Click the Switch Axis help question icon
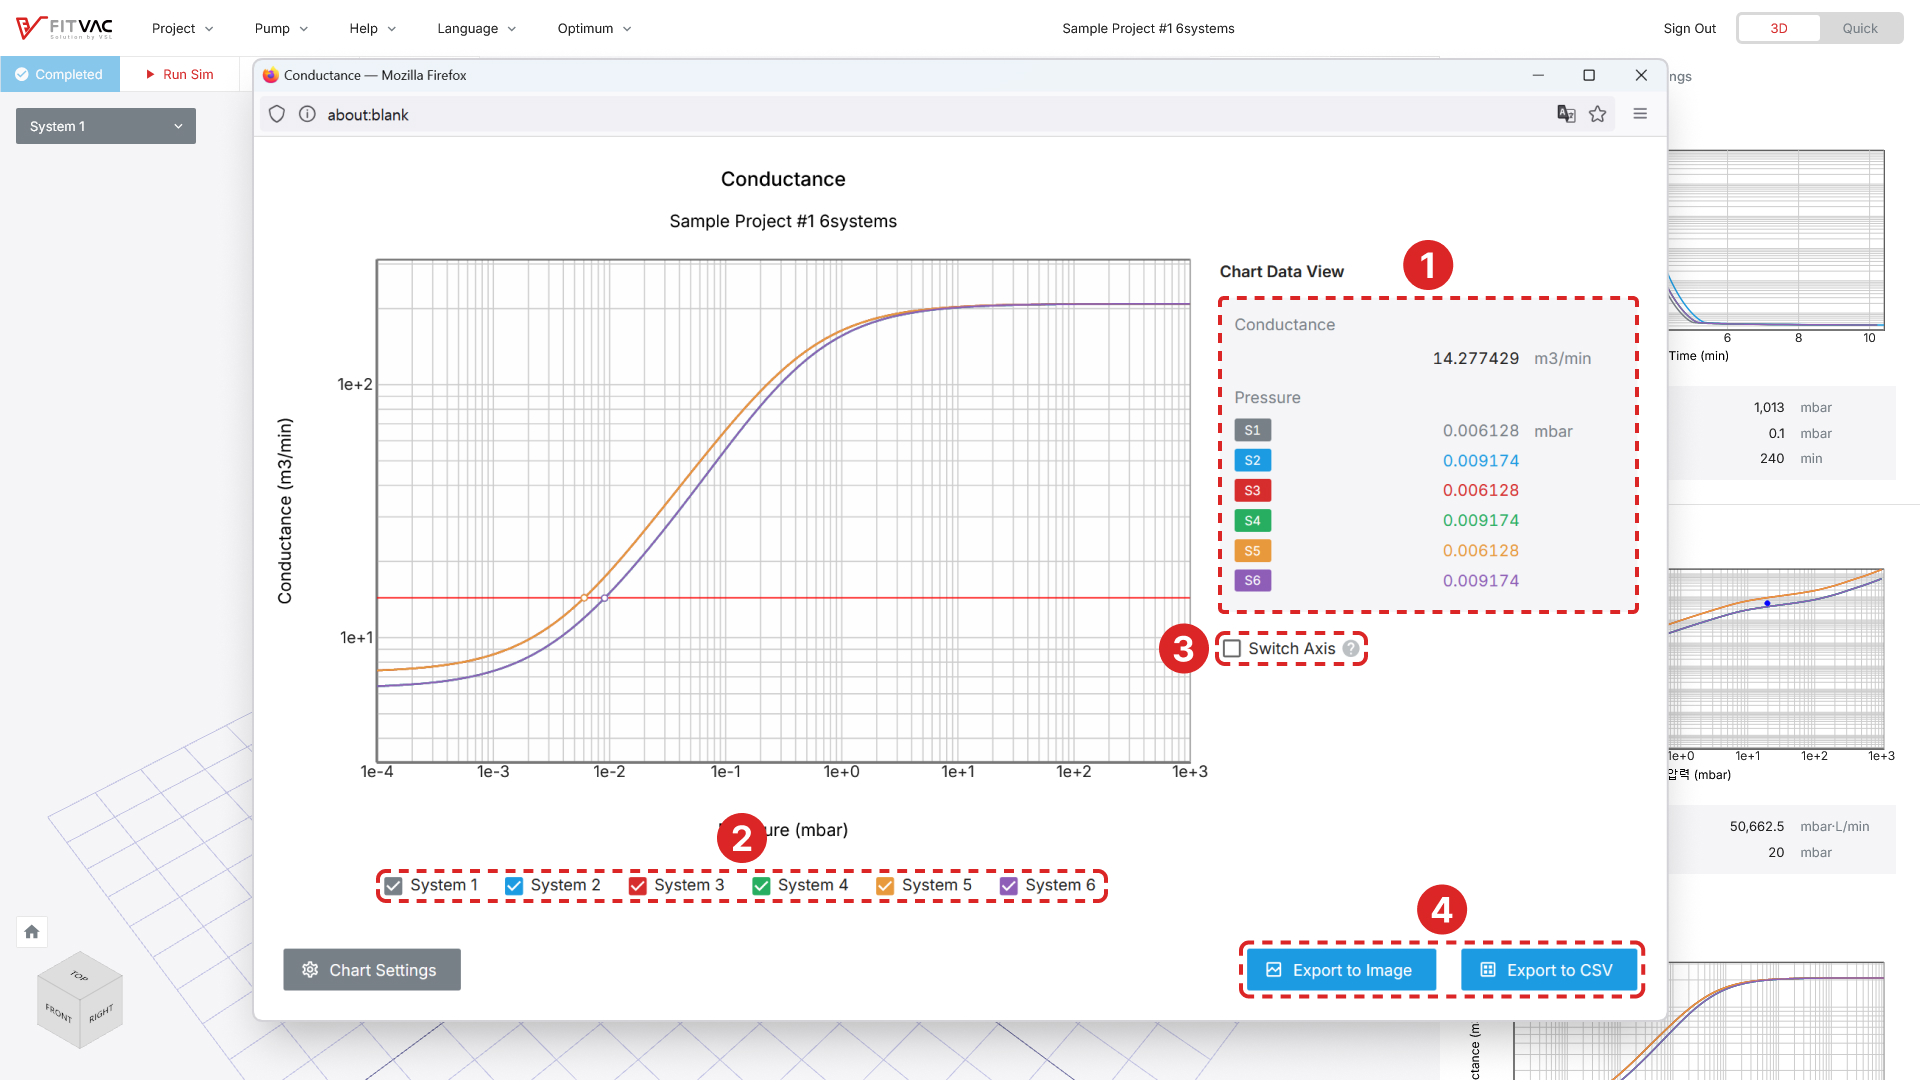This screenshot has height=1085, width=1920. [1351, 649]
